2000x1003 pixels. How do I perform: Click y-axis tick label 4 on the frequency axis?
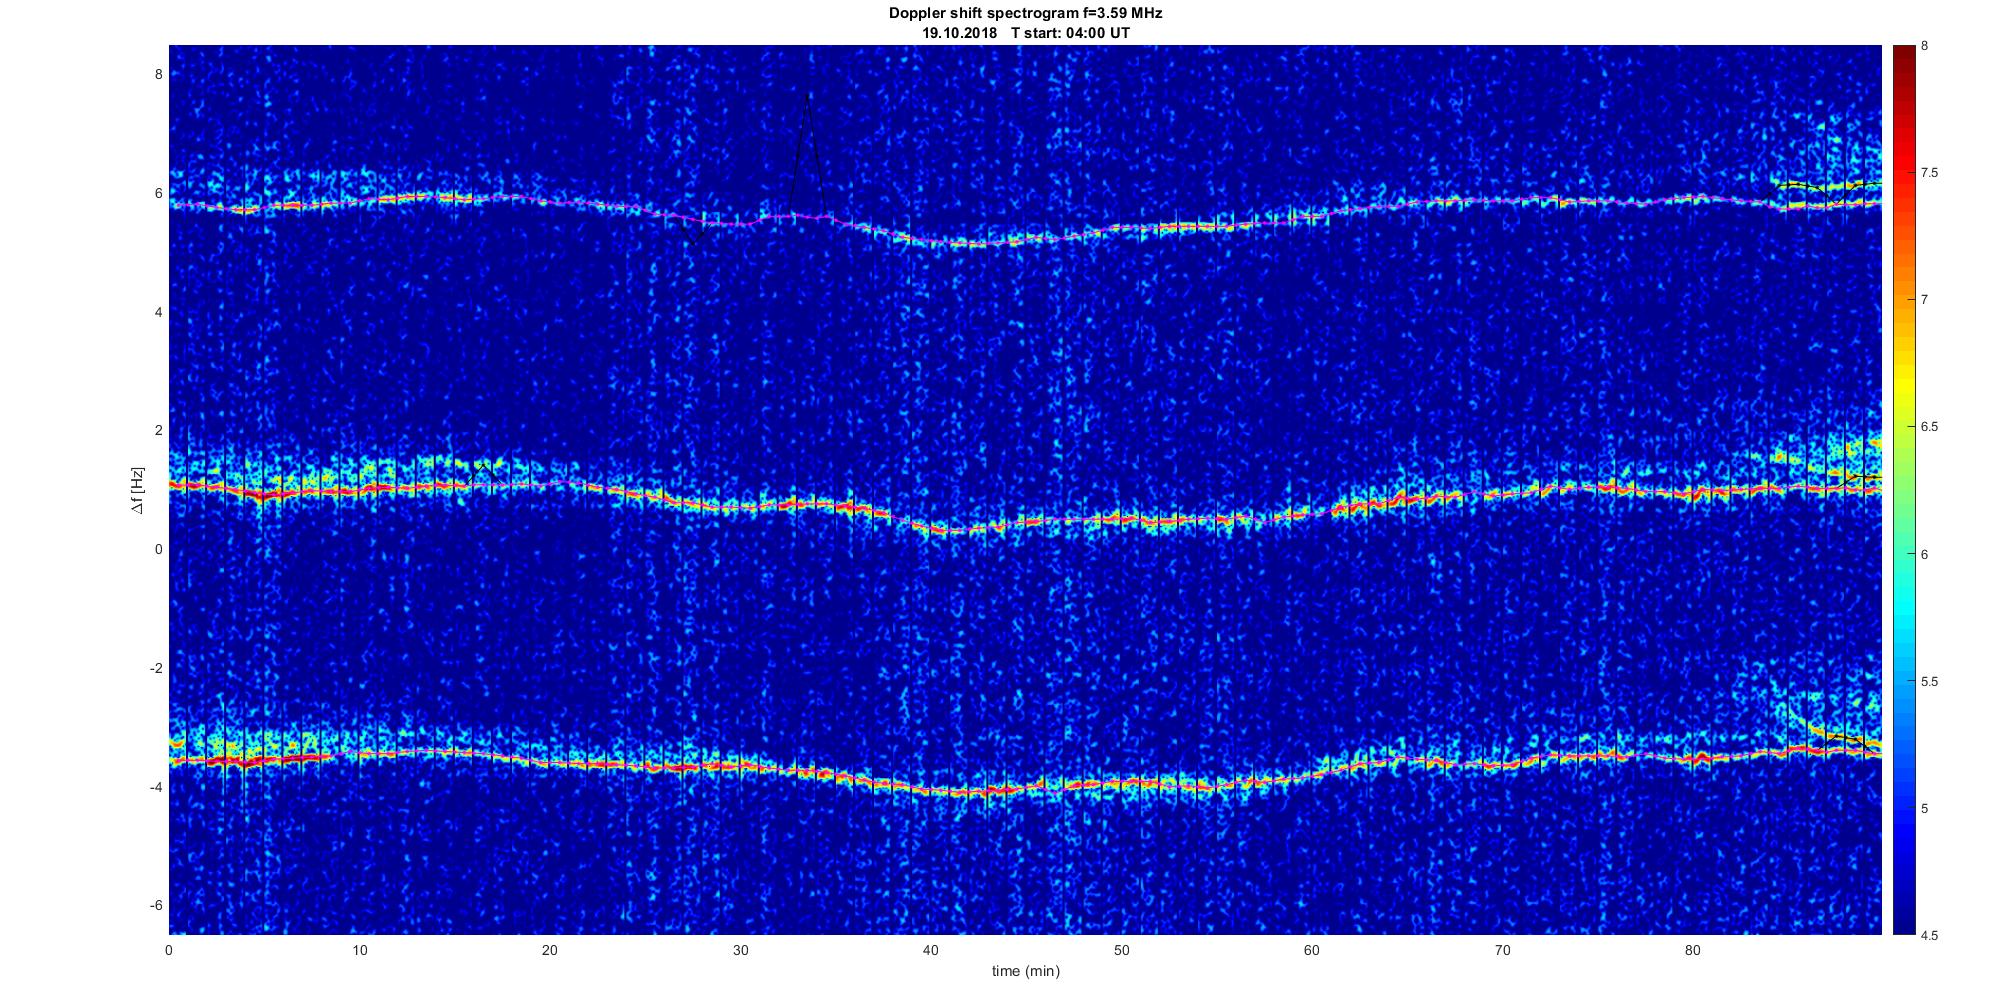(158, 312)
